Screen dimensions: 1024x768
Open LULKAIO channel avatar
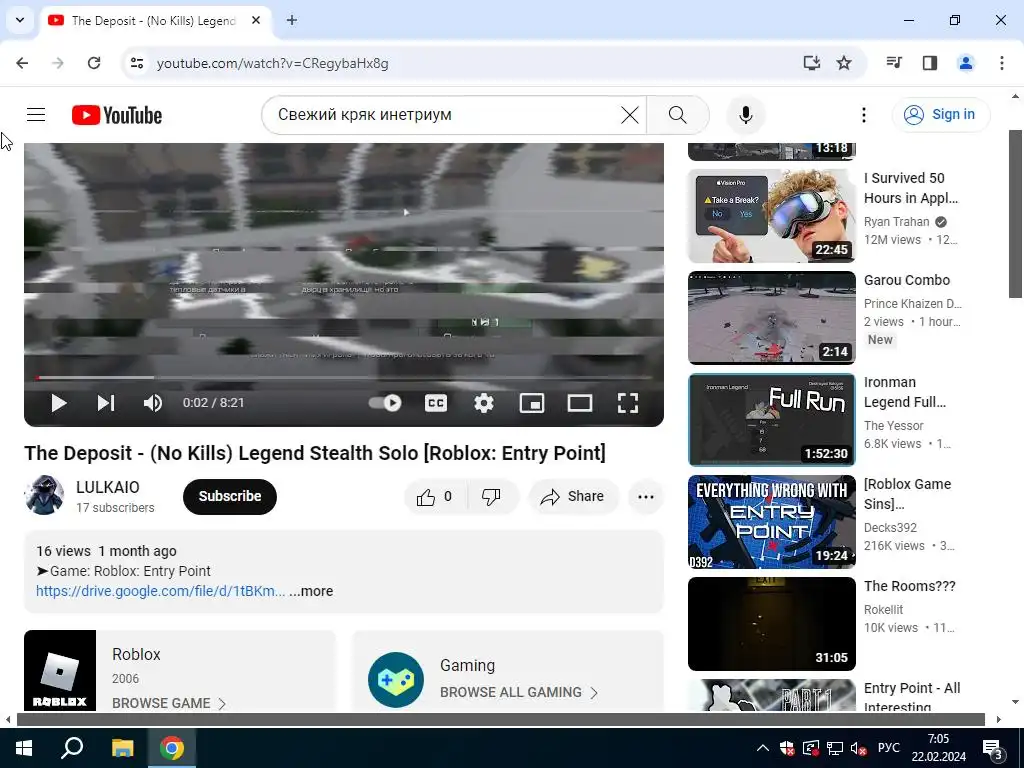pos(44,495)
